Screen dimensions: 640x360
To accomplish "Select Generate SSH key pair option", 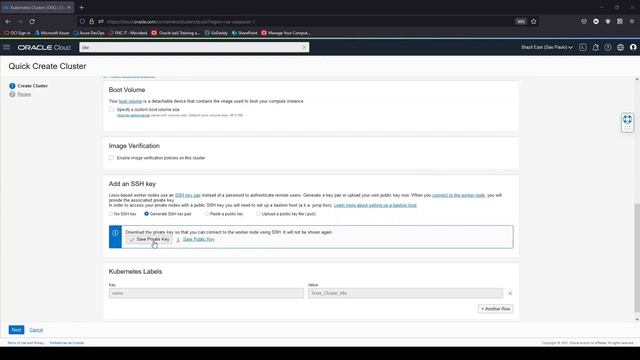I will point(146,214).
